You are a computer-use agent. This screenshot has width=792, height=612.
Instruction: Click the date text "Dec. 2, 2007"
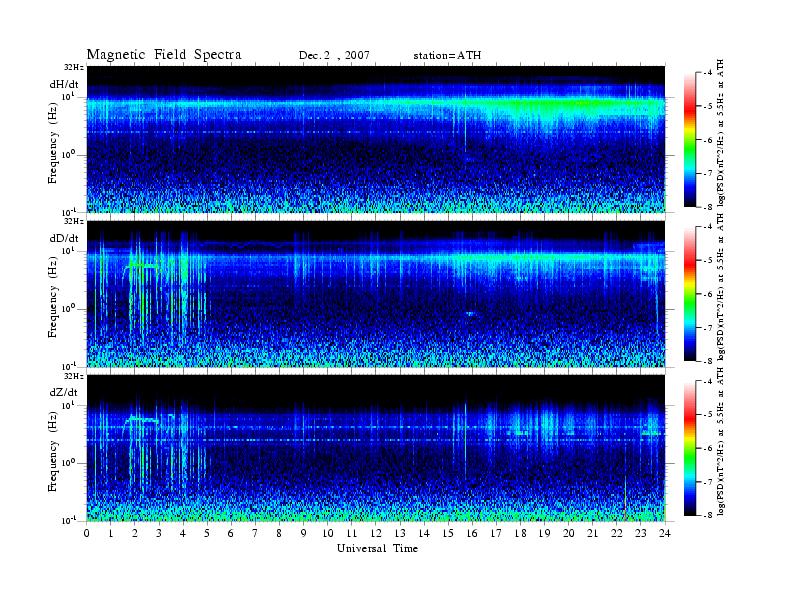(x=334, y=56)
